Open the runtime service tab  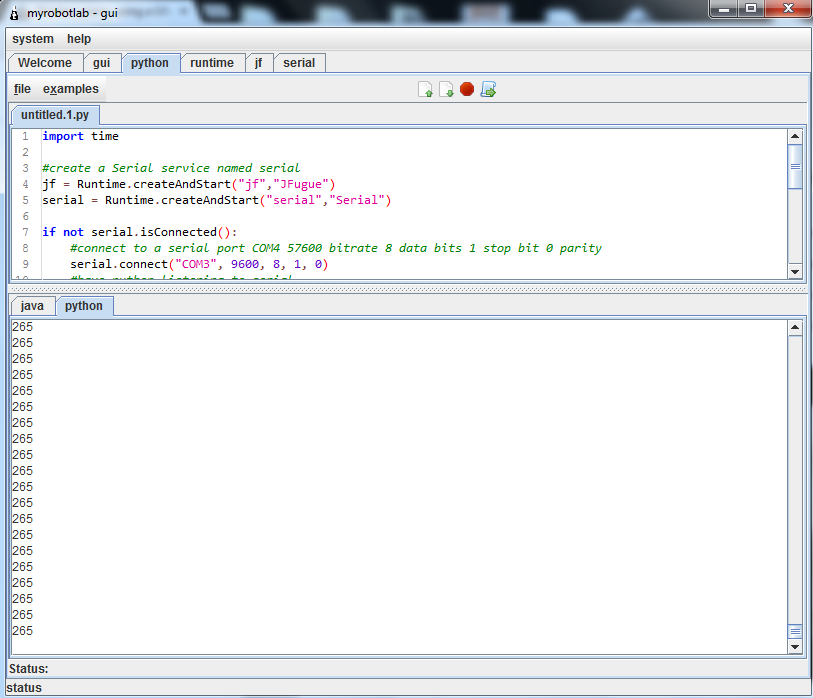click(212, 63)
